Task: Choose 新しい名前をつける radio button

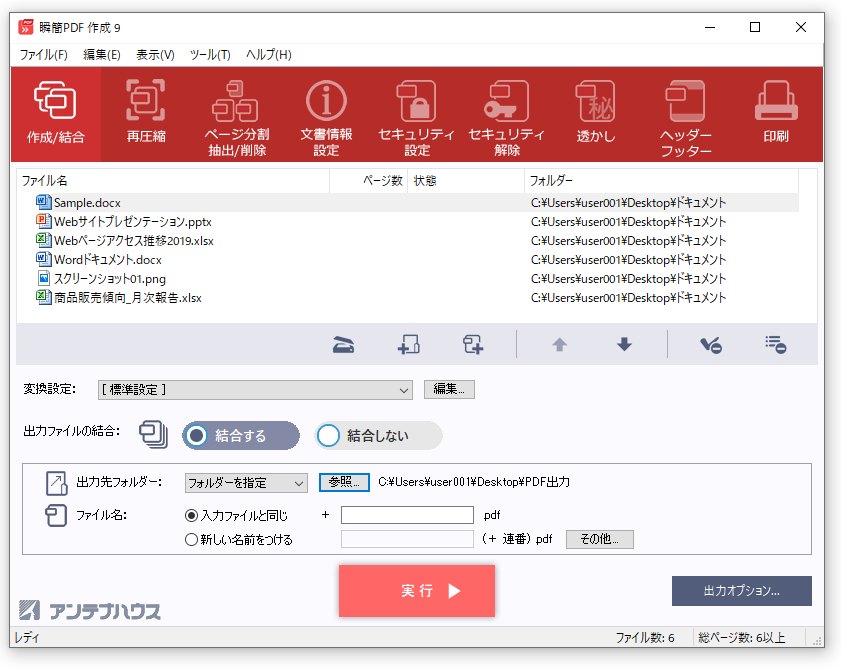Action: (x=239, y=539)
